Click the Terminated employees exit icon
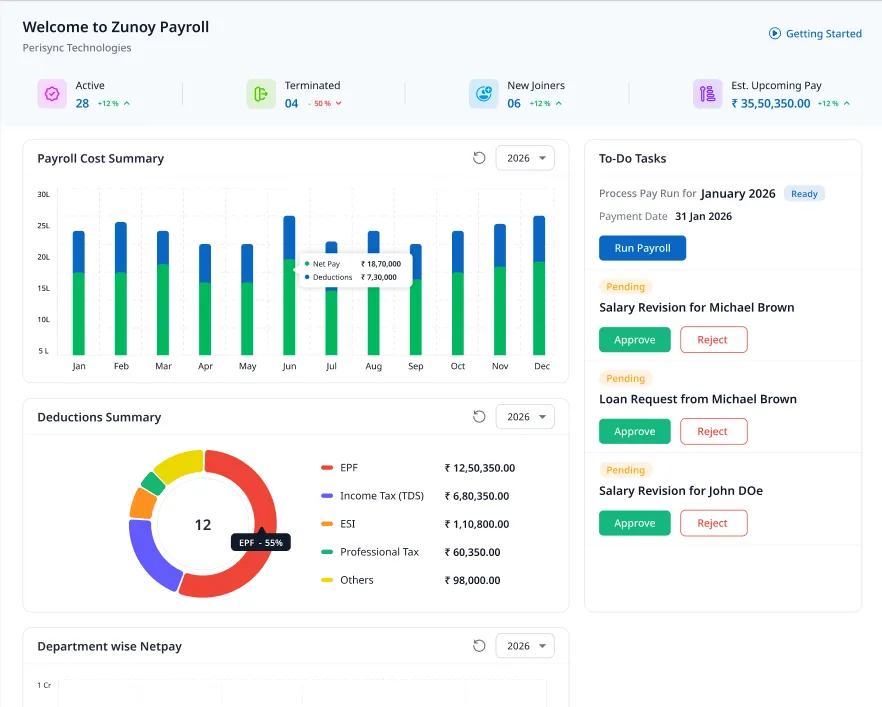 [x=261, y=93]
